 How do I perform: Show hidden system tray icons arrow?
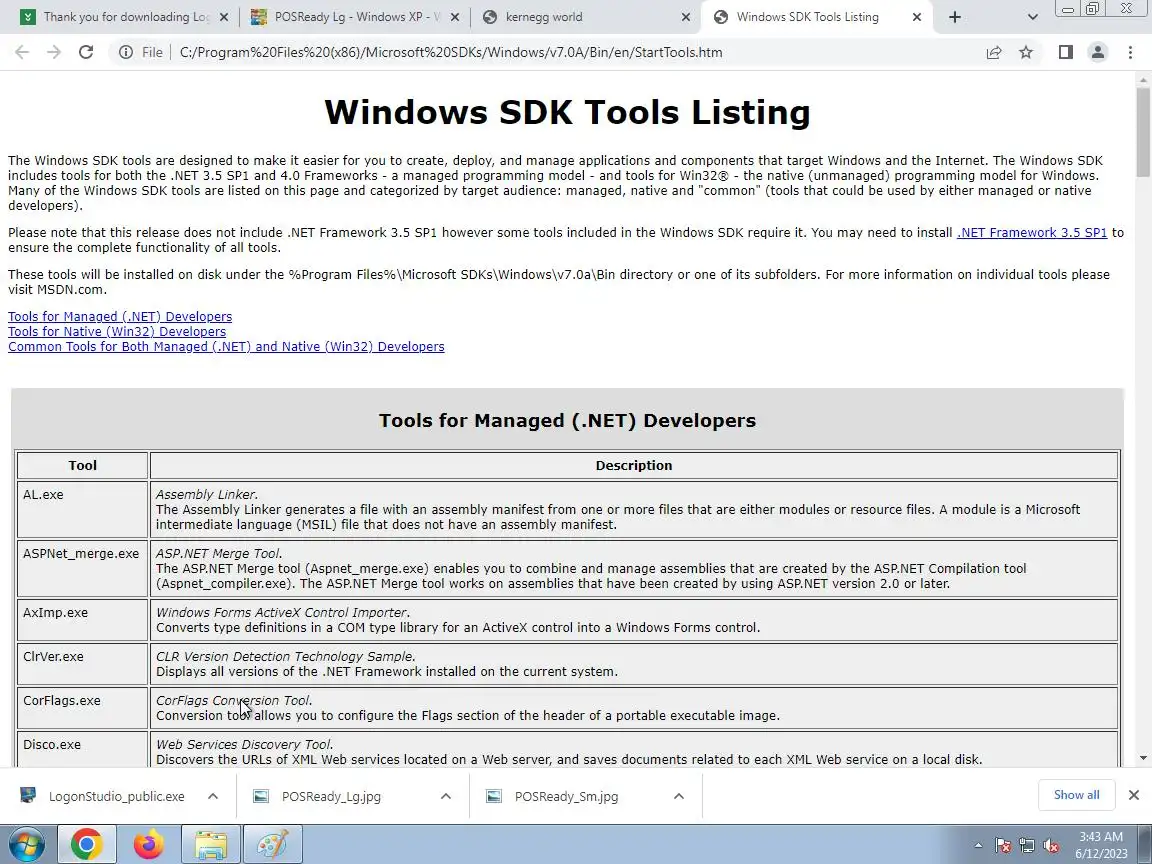[x=978, y=845]
